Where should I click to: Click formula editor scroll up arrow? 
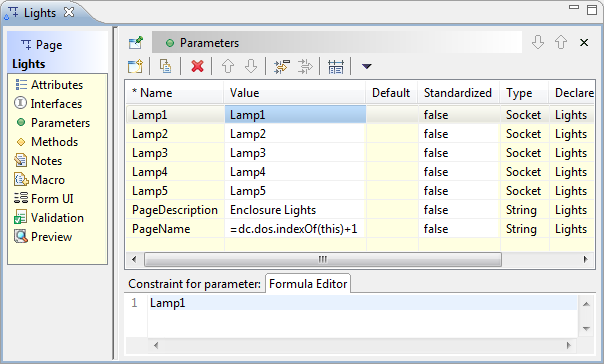pyautogui.click(x=586, y=304)
